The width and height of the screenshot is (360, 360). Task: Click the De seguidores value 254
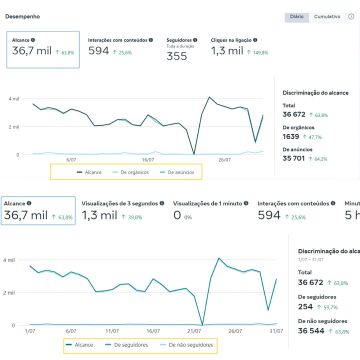305,306
